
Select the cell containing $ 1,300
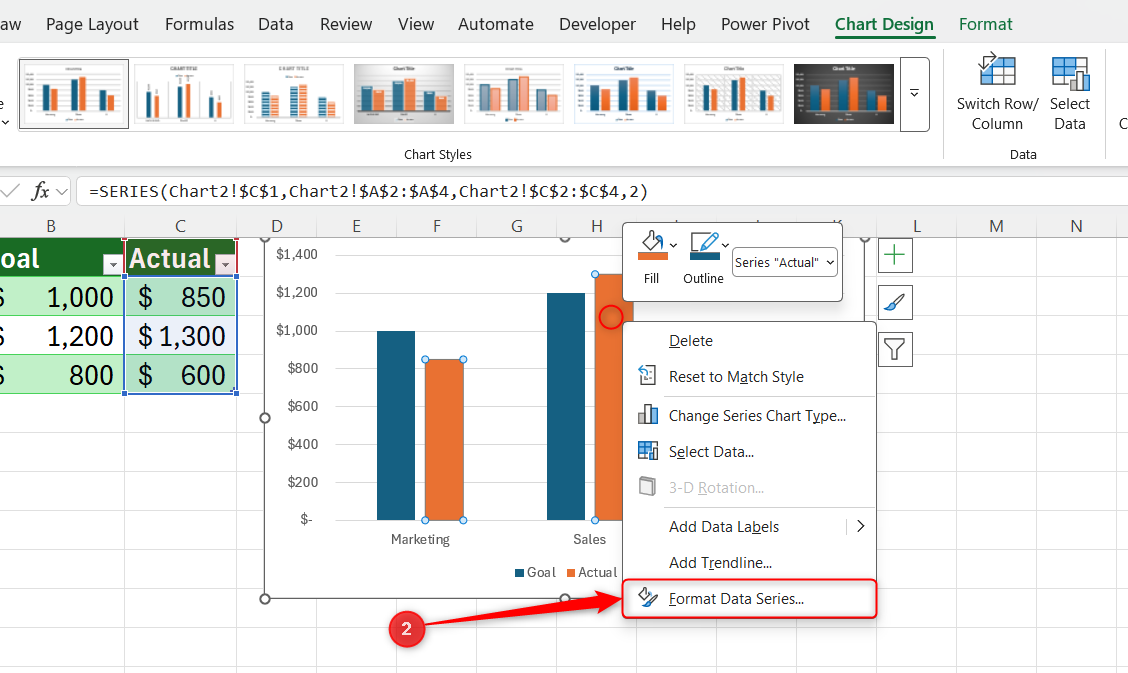tap(181, 336)
